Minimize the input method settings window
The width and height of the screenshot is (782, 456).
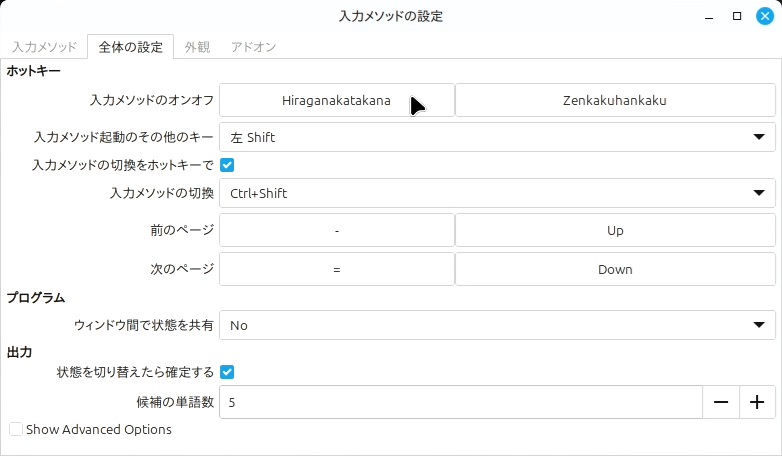coord(708,16)
